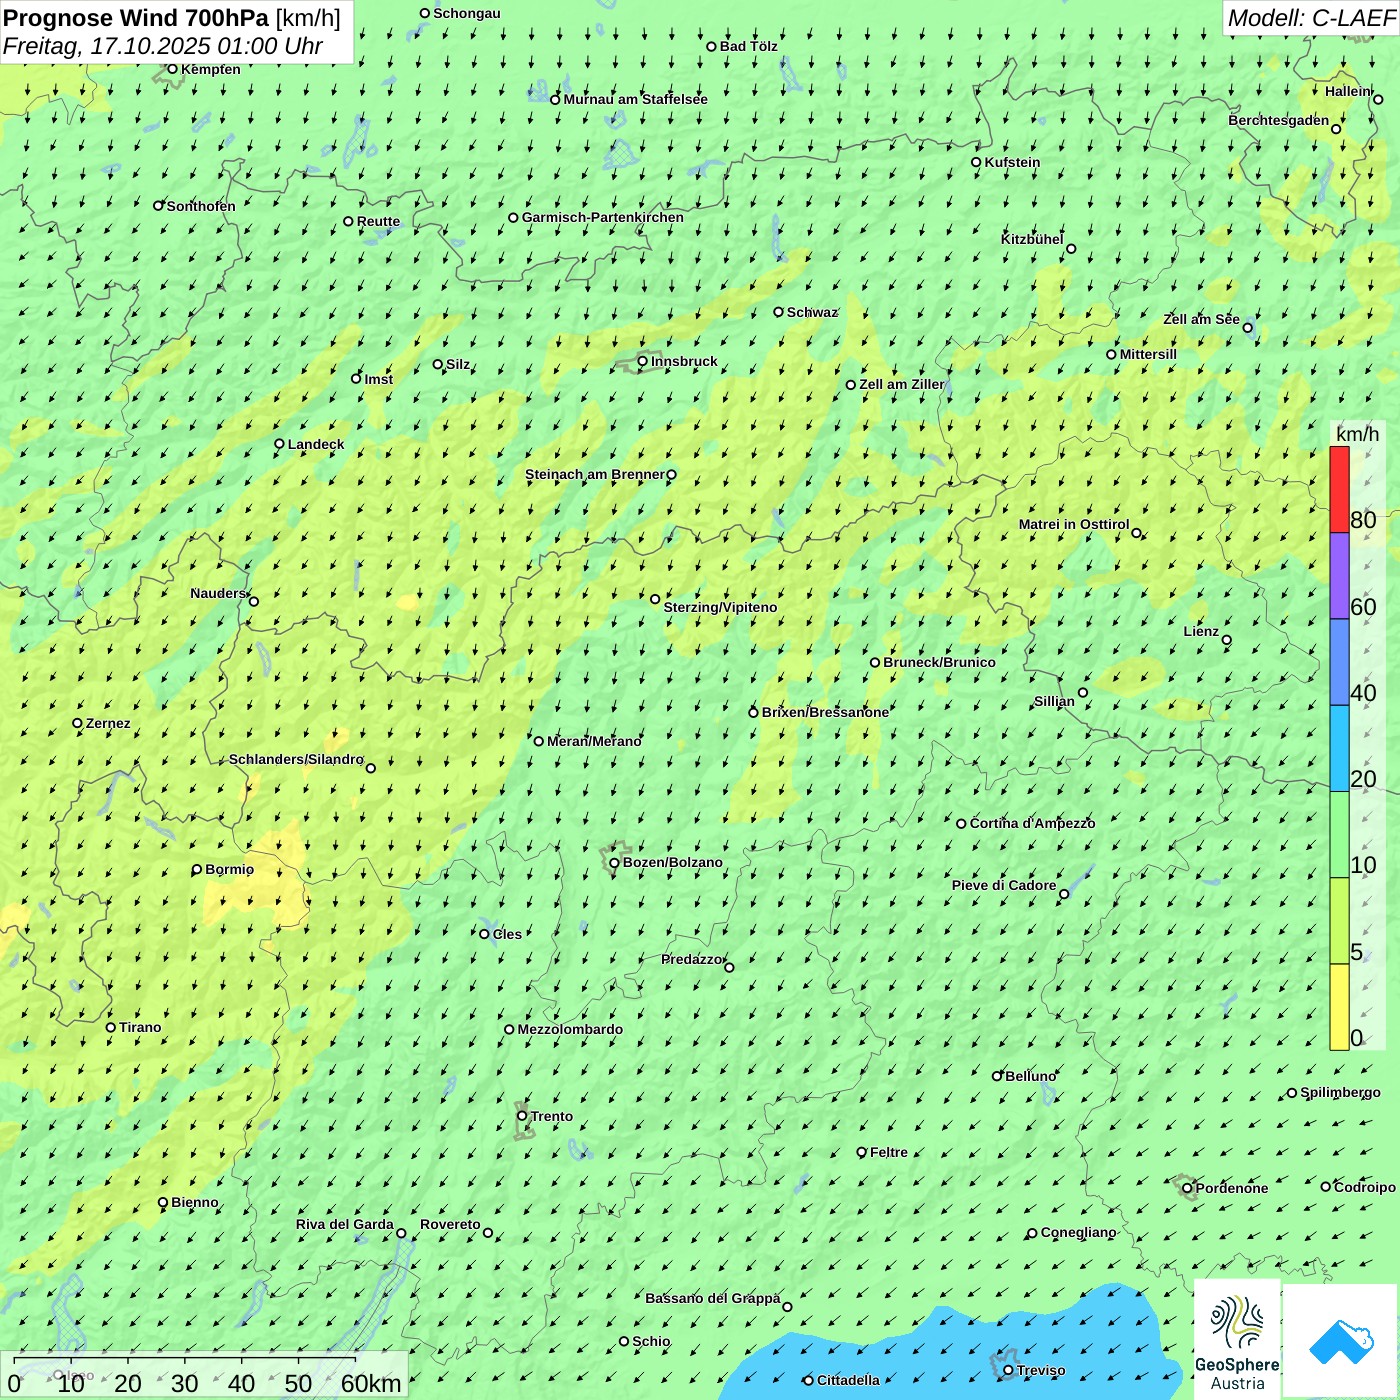Click the Imst label
Screen dimensions: 1400x1400
pyautogui.click(x=378, y=379)
